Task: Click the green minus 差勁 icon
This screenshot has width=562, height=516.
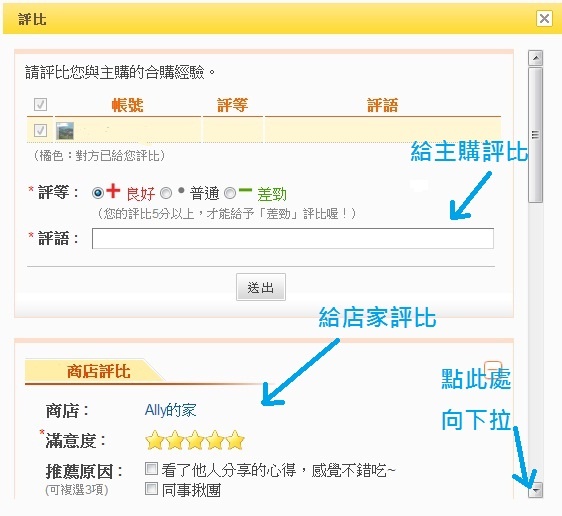Action: [245, 190]
